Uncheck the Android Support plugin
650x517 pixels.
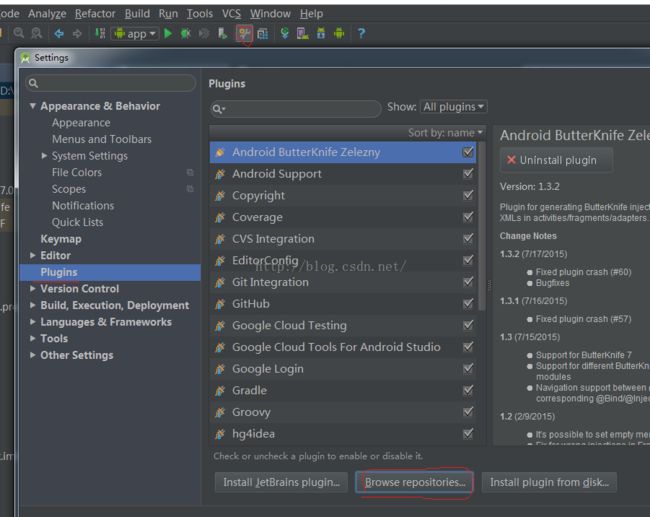point(468,173)
